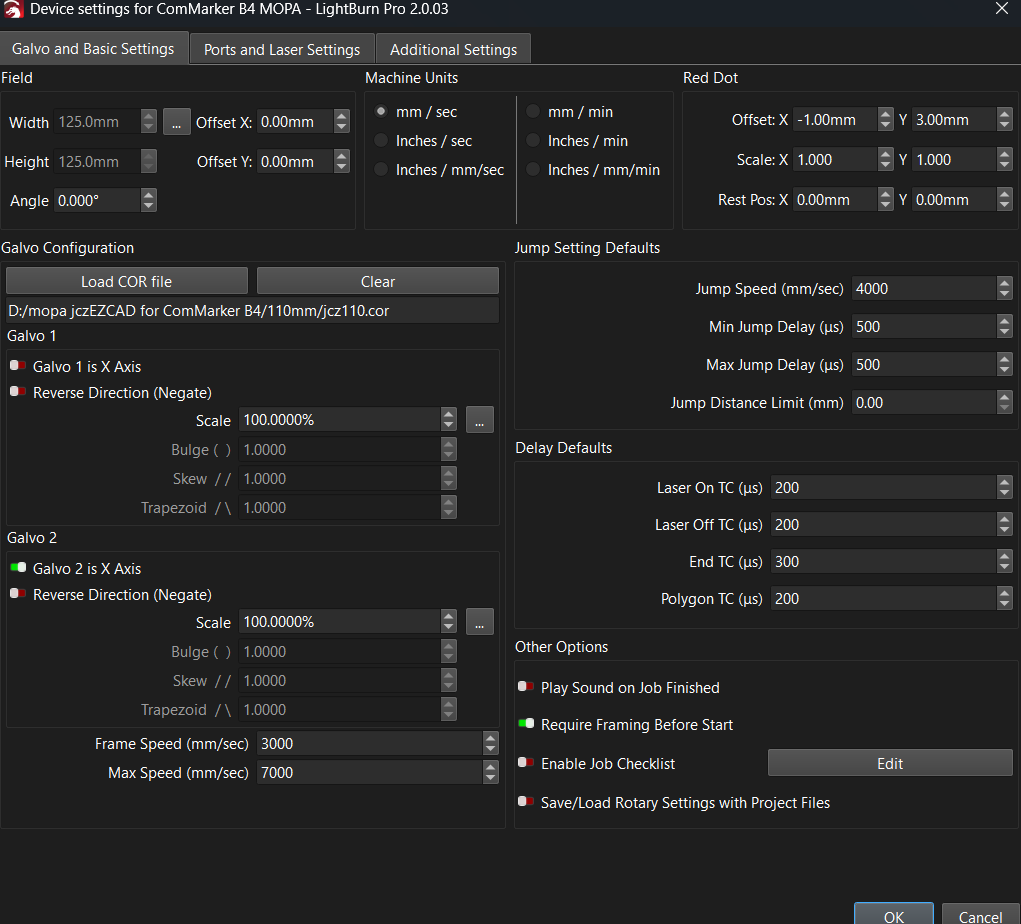This screenshot has height=924, width=1021.
Task: Clear the loaded COR file
Action: coord(377,280)
